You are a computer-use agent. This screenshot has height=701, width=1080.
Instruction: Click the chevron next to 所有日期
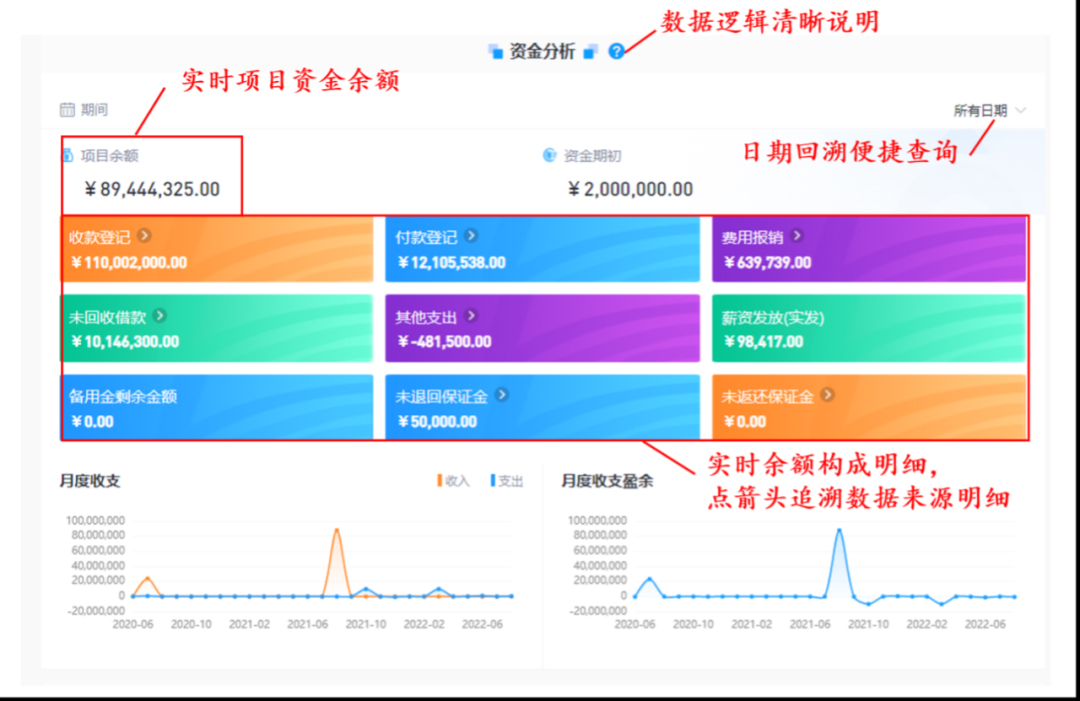click(x=1020, y=111)
